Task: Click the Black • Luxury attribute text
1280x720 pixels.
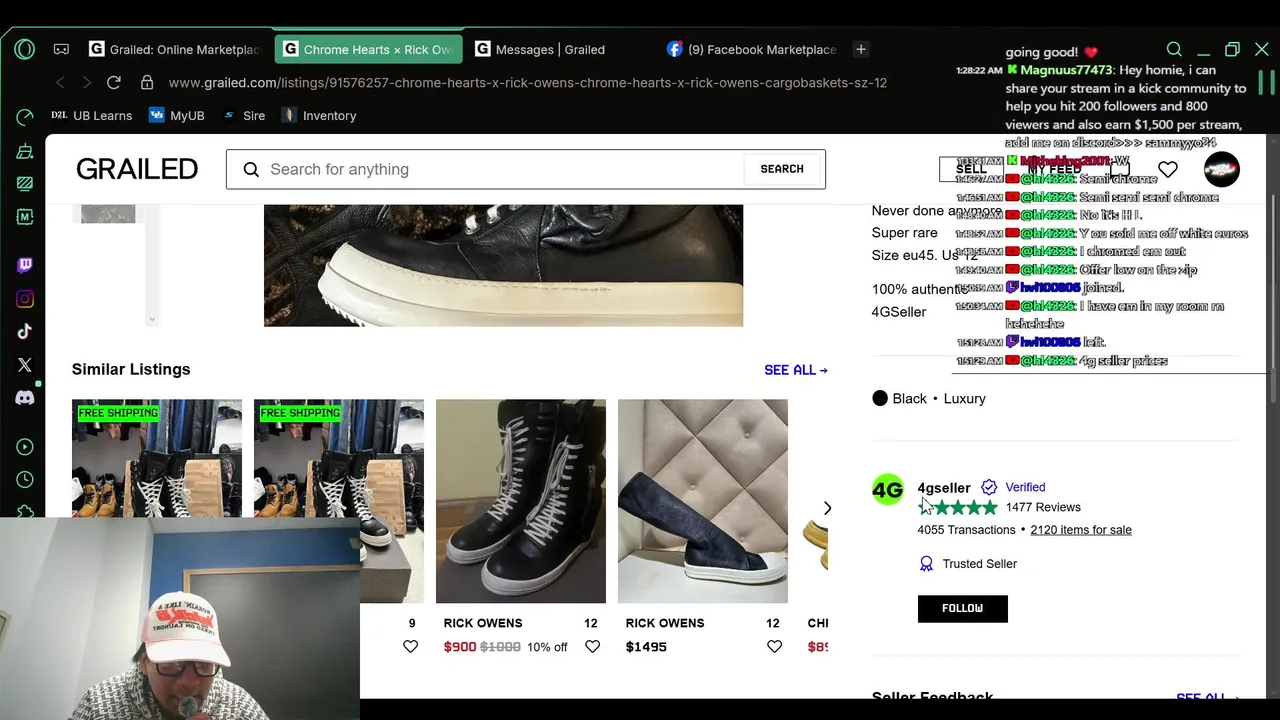Action: (x=939, y=398)
